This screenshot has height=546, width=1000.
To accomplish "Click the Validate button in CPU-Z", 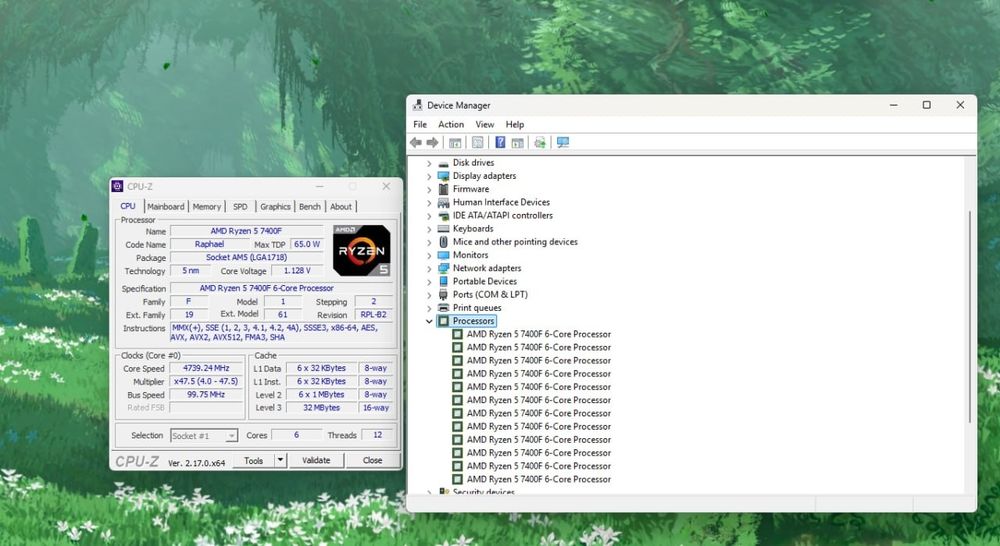I will [316, 460].
